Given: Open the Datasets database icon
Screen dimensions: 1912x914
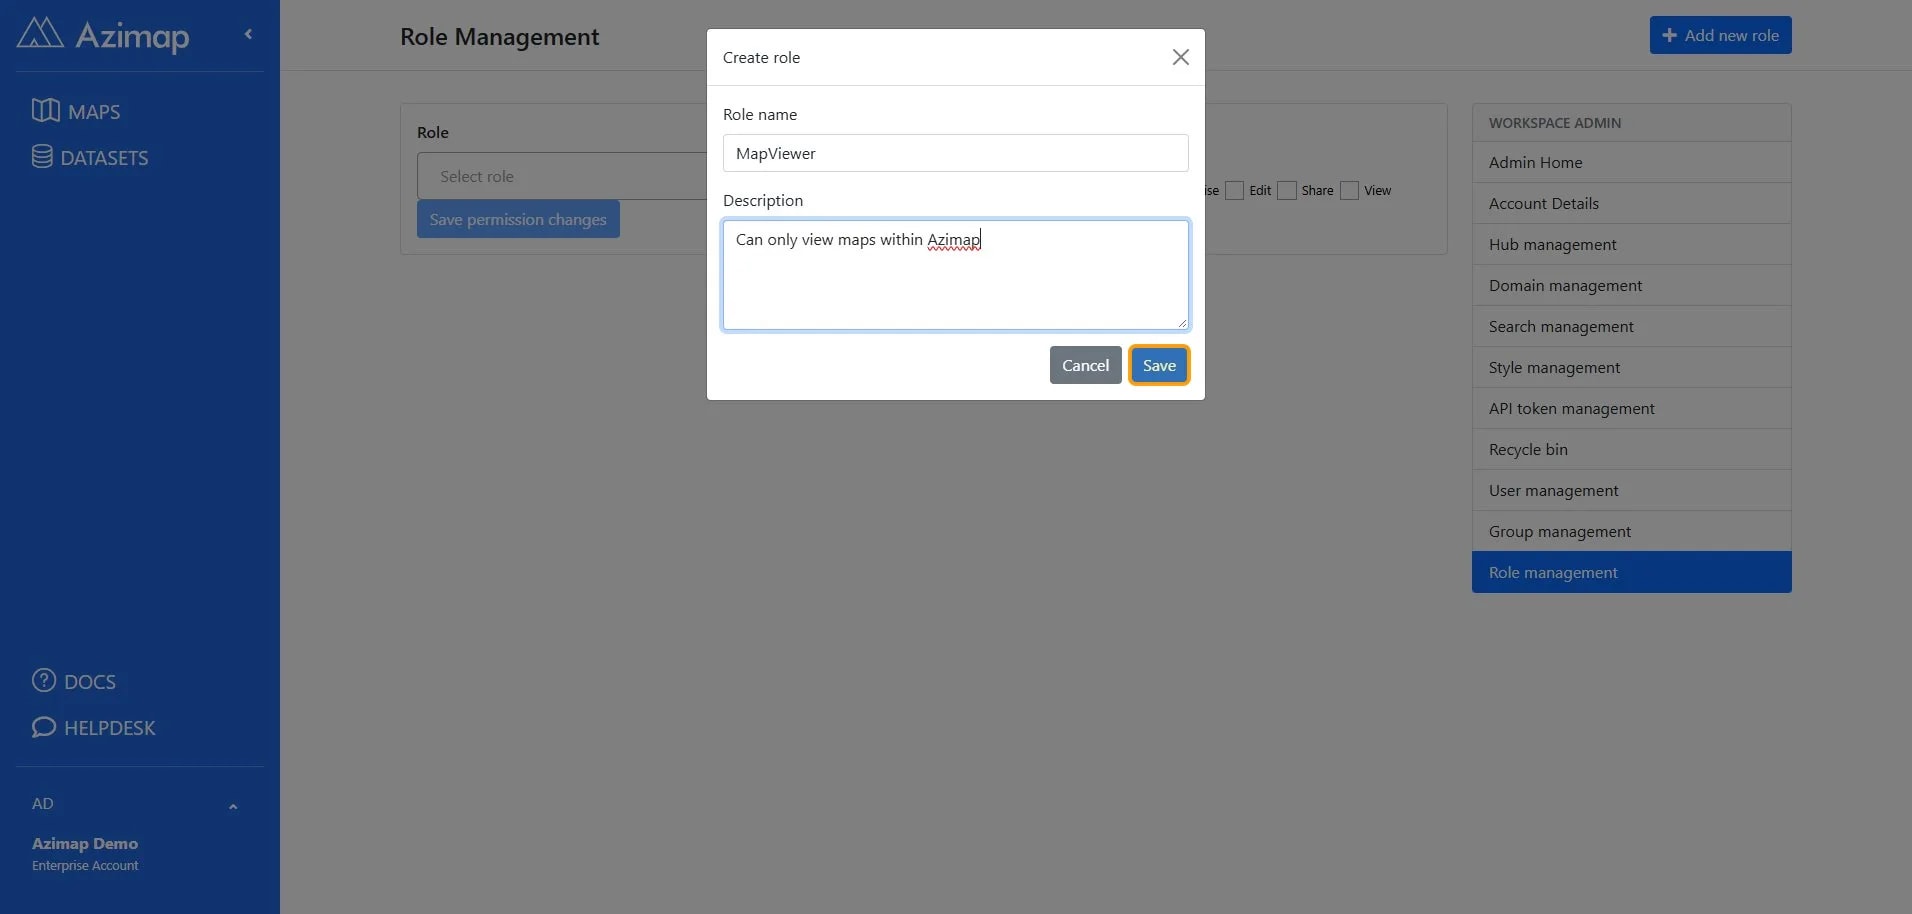Looking at the screenshot, I should tap(42, 157).
